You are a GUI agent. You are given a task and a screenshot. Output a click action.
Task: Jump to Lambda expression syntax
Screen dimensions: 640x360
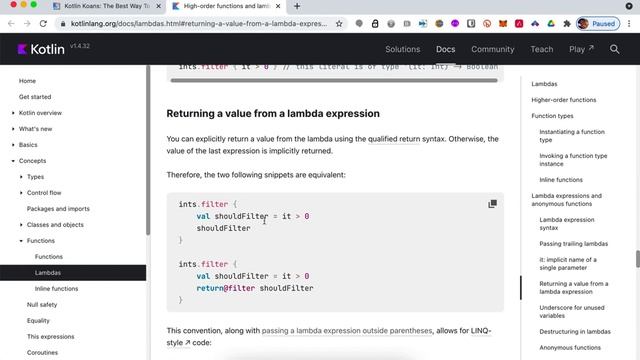pyautogui.click(x=567, y=224)
